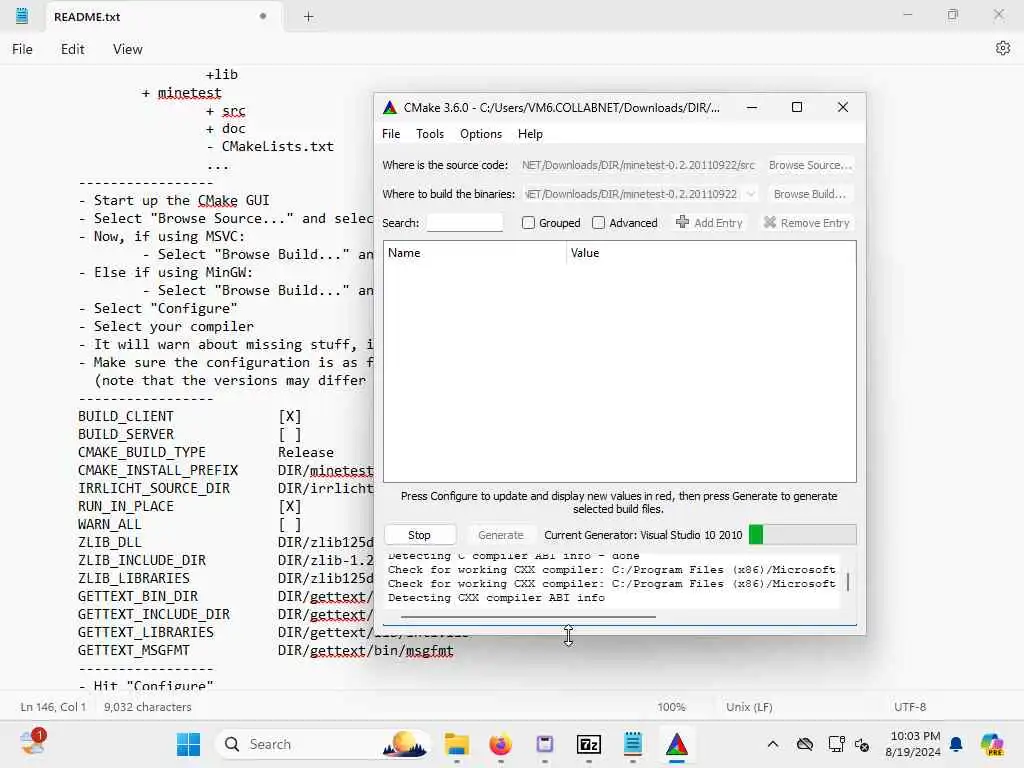This screenshot has height=768, width=1024.
Task: Click Browse Build button
Action: 810,194
